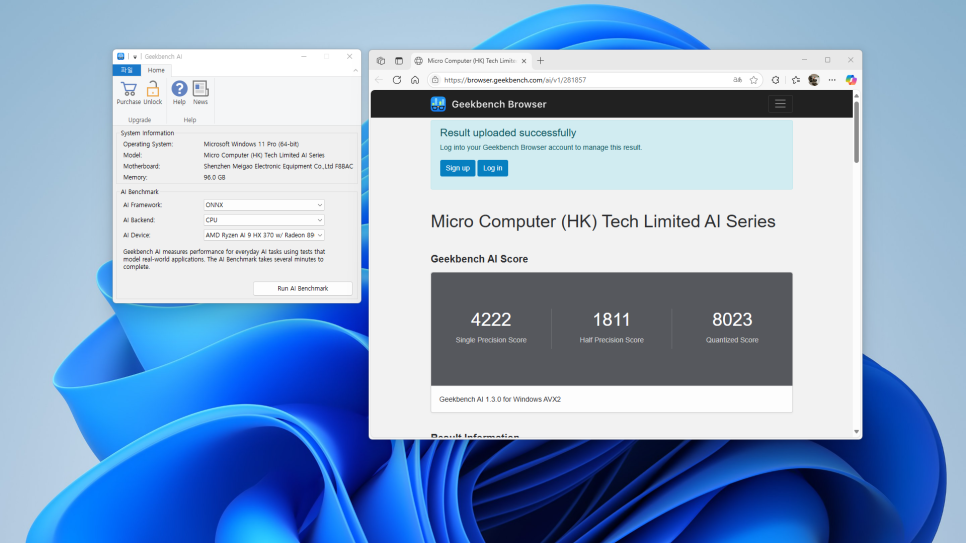Go to browser home page icon

coord(415,80)
